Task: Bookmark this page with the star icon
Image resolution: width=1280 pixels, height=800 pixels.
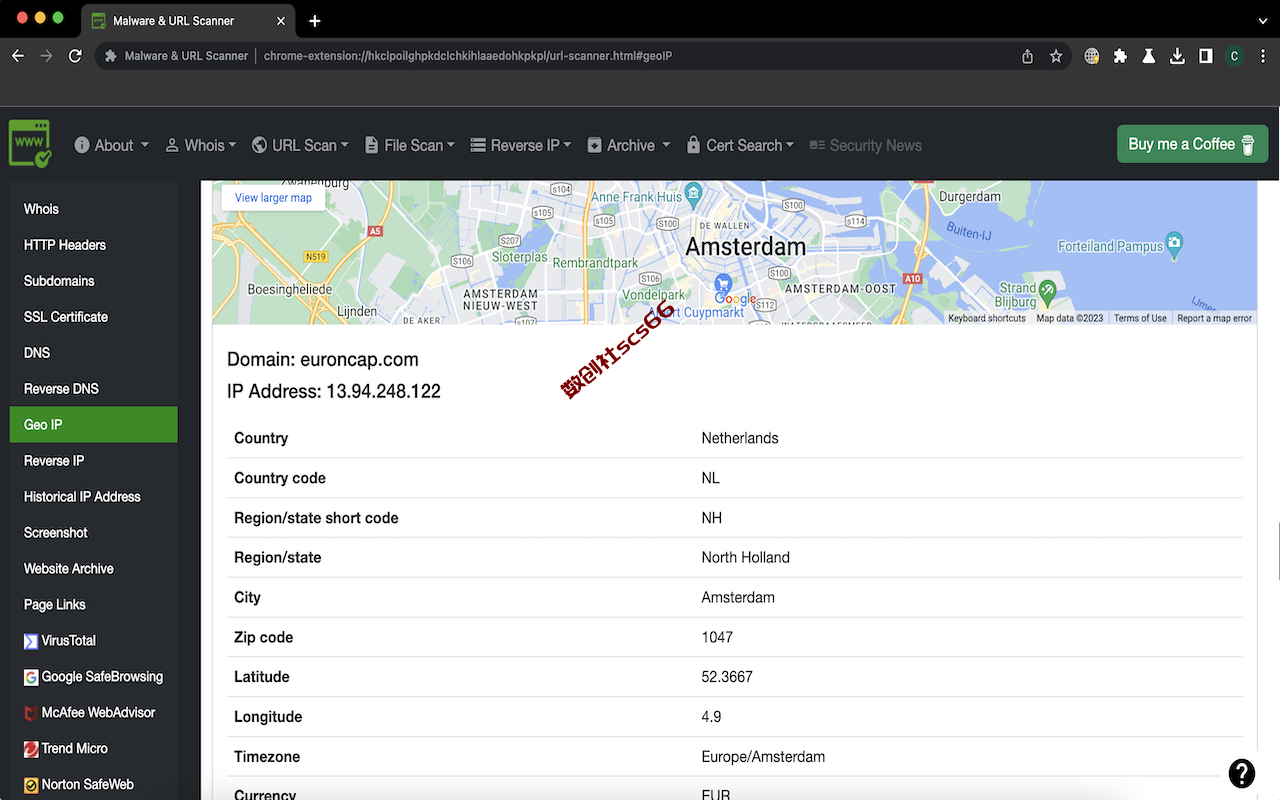Action: 1056,56
